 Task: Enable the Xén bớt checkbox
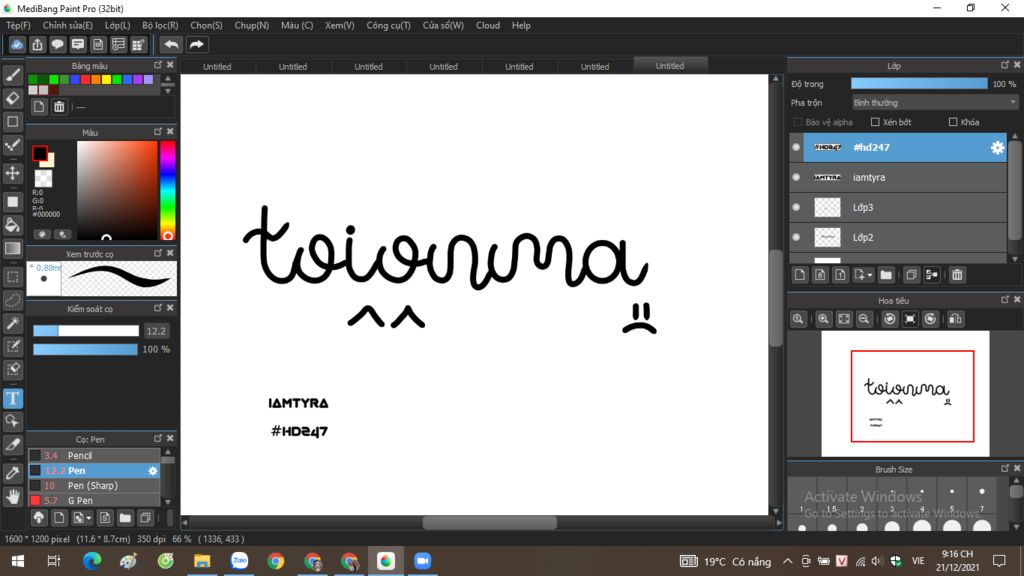pos(875,122)
